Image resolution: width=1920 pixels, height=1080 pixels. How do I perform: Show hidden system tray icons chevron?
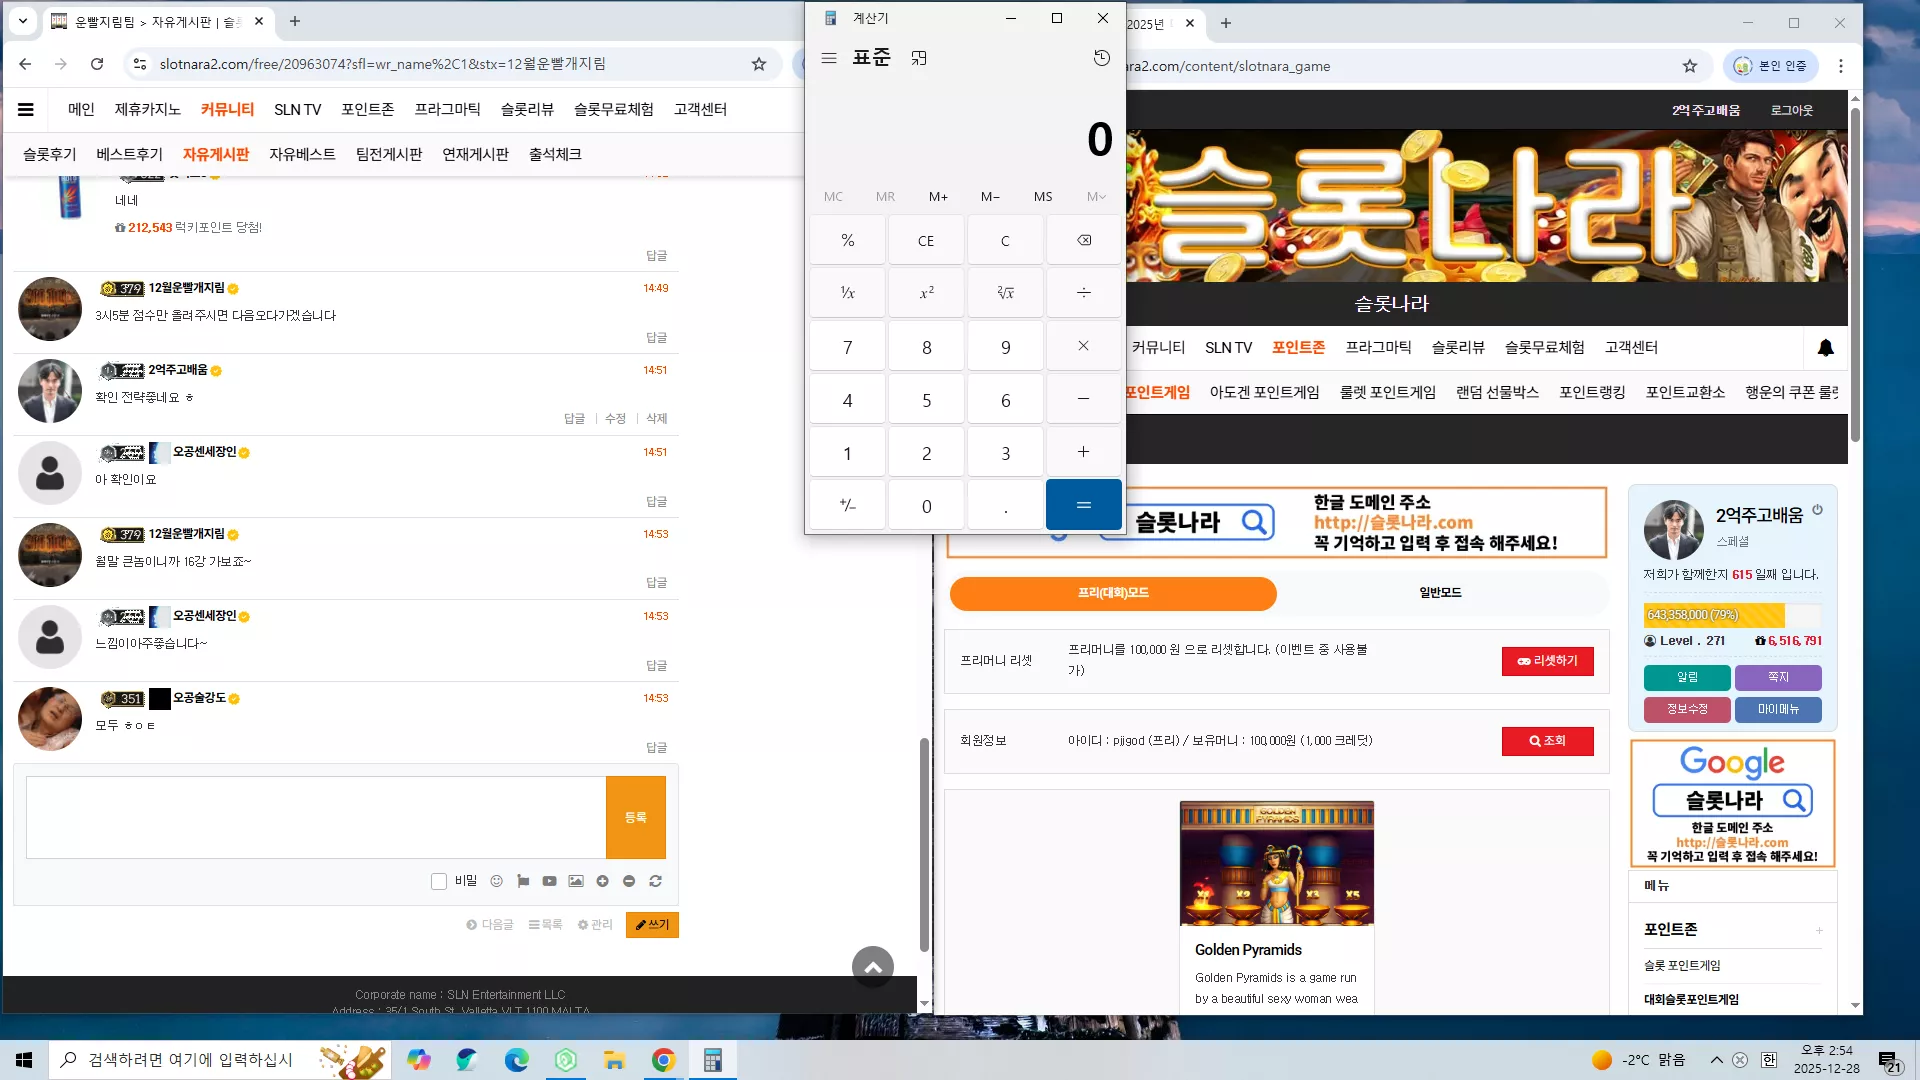(1716, 1060)
